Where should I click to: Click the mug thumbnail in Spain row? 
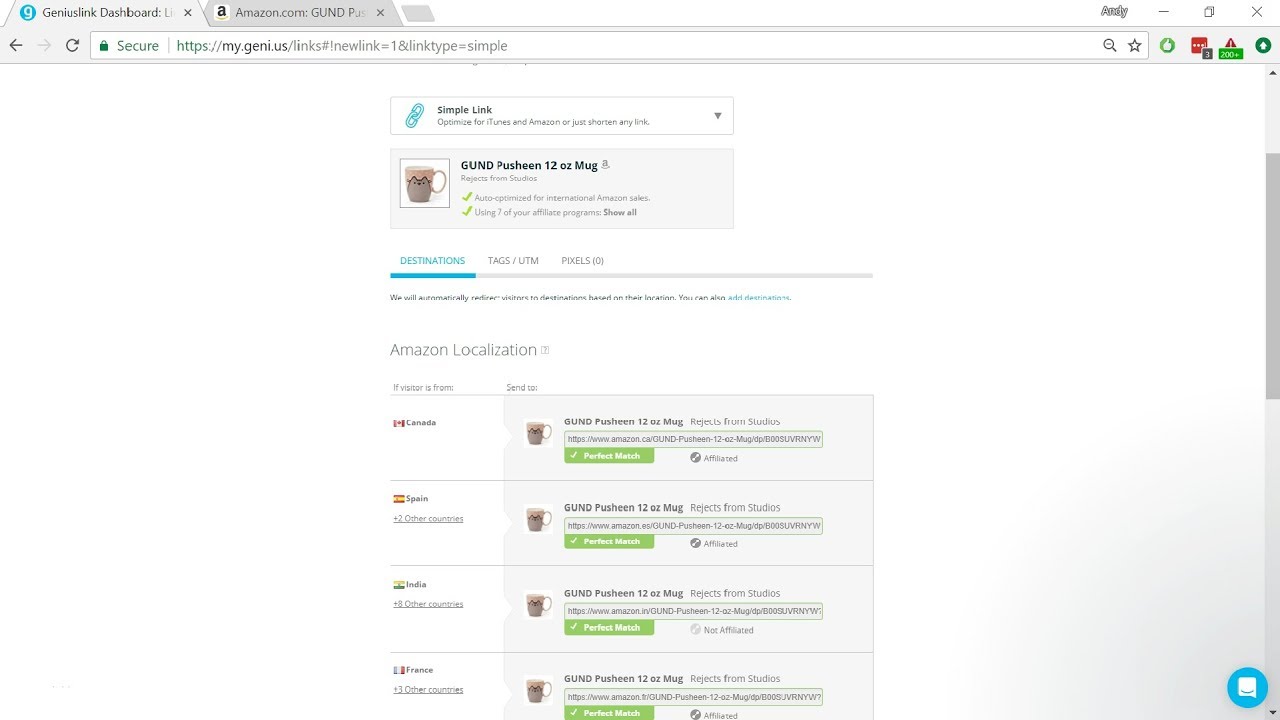click(x=538, y=519)
